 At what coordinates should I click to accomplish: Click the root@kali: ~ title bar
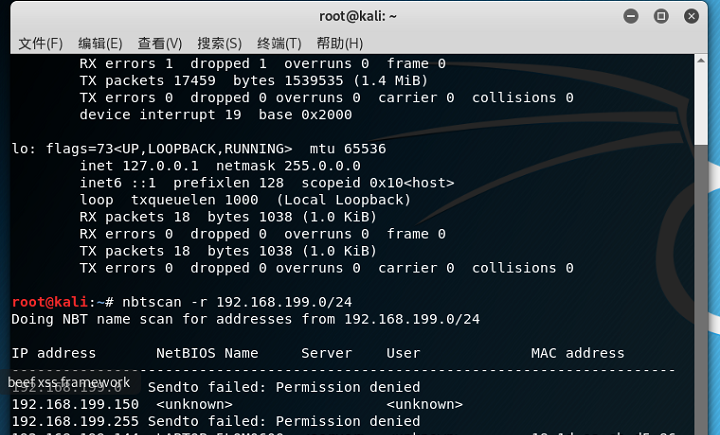[x=358, y=17]
